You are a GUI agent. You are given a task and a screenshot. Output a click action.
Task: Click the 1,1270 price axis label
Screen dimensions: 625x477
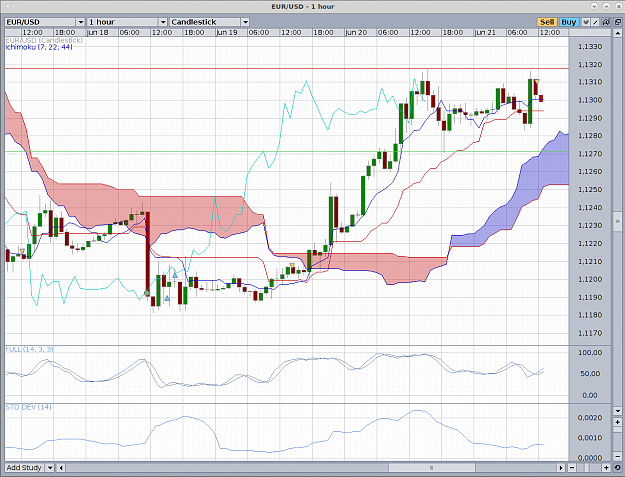(590, 154)
